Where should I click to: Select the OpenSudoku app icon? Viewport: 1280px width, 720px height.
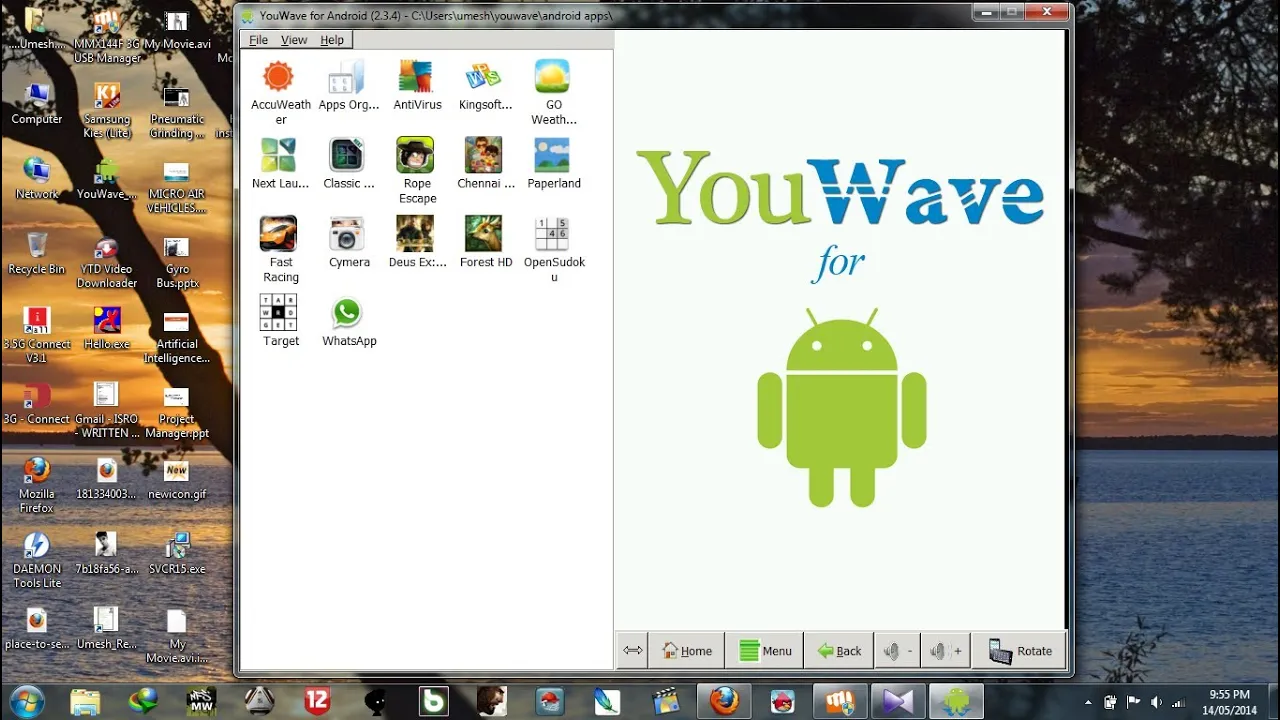(x=552, y=233)
